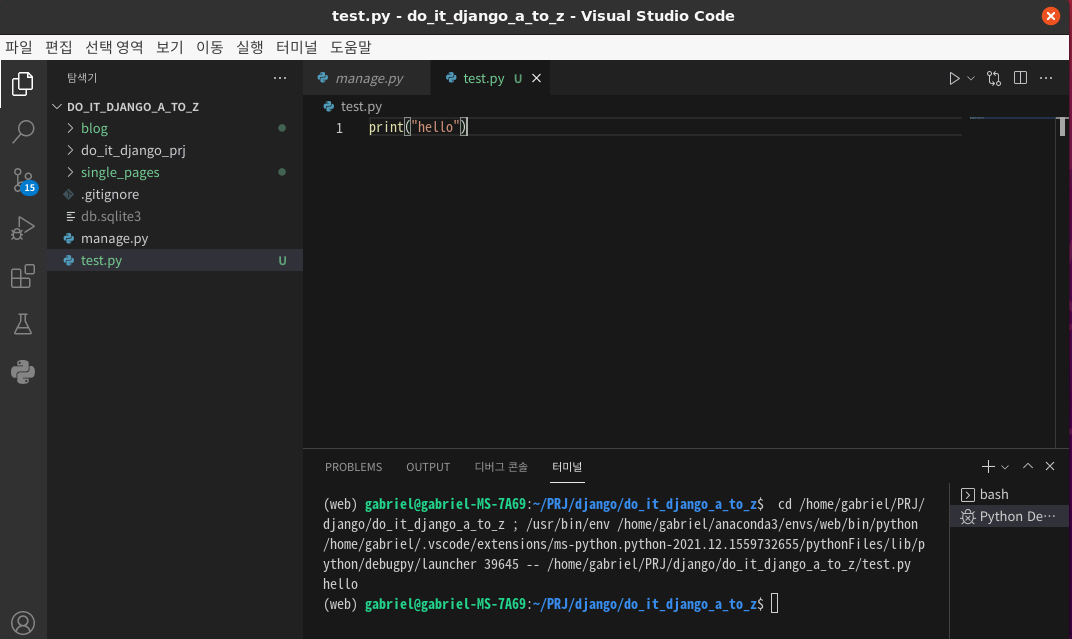Open the 보기 menu

coord(169,47)
